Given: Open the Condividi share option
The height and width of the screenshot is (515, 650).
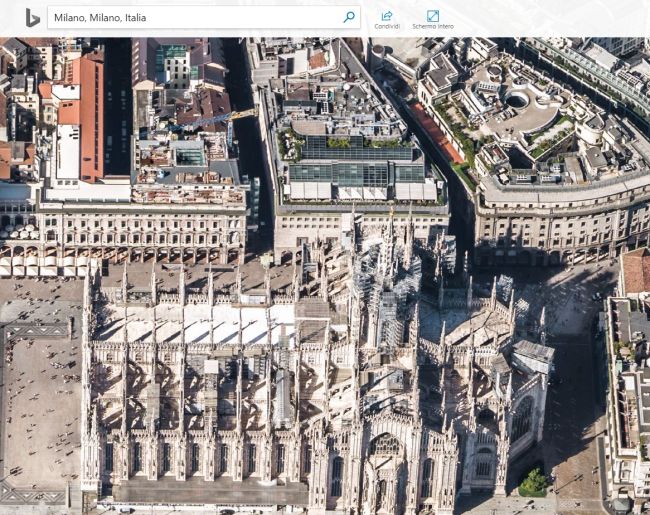Looking at the screenshot, I should (x=387, y=20).
